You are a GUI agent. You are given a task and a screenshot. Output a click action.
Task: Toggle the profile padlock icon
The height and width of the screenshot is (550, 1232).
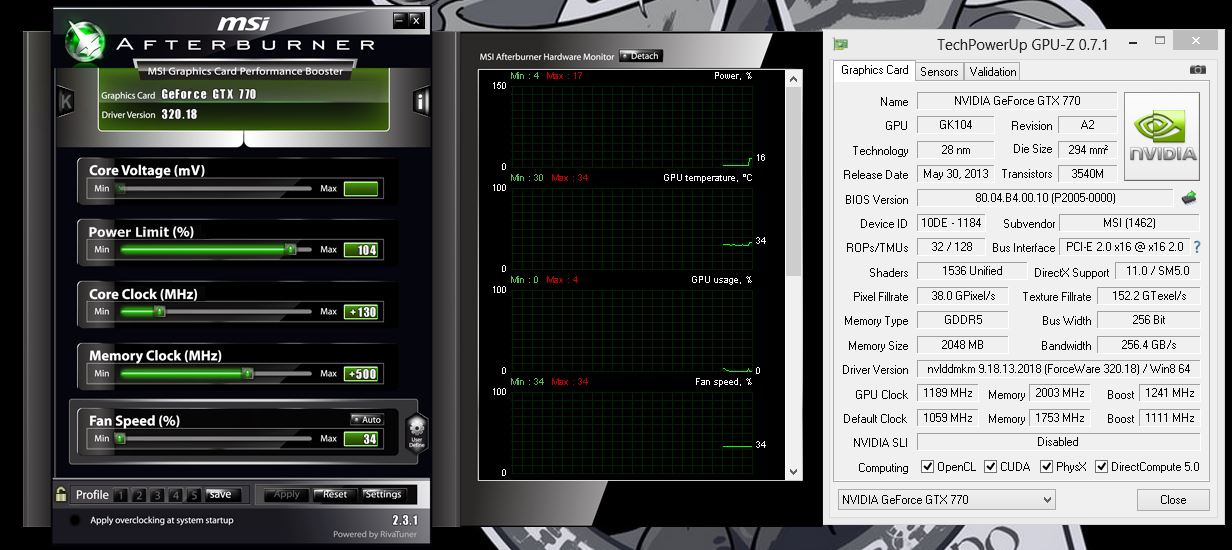click(62, 494)
